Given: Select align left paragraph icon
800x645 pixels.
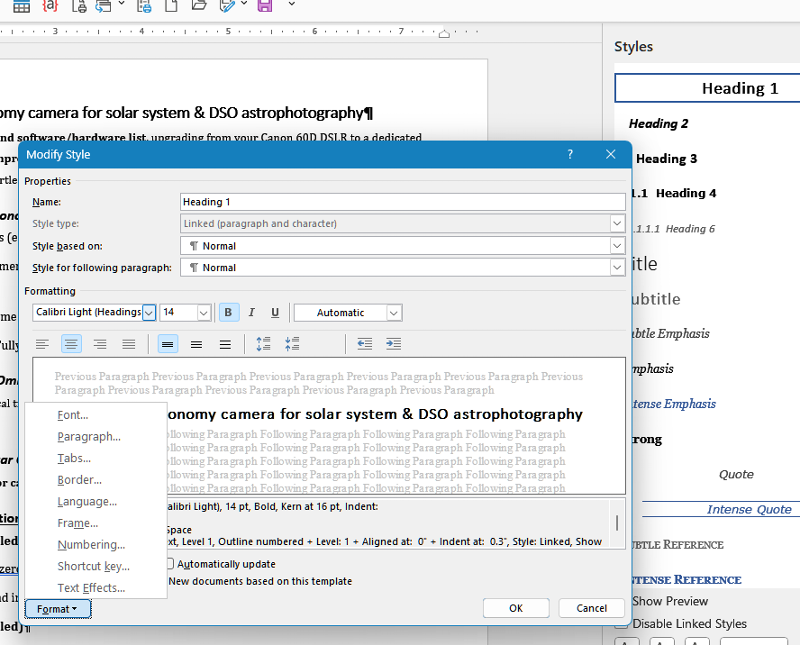Looking at the screenshot, I should [x=42, y=344].
